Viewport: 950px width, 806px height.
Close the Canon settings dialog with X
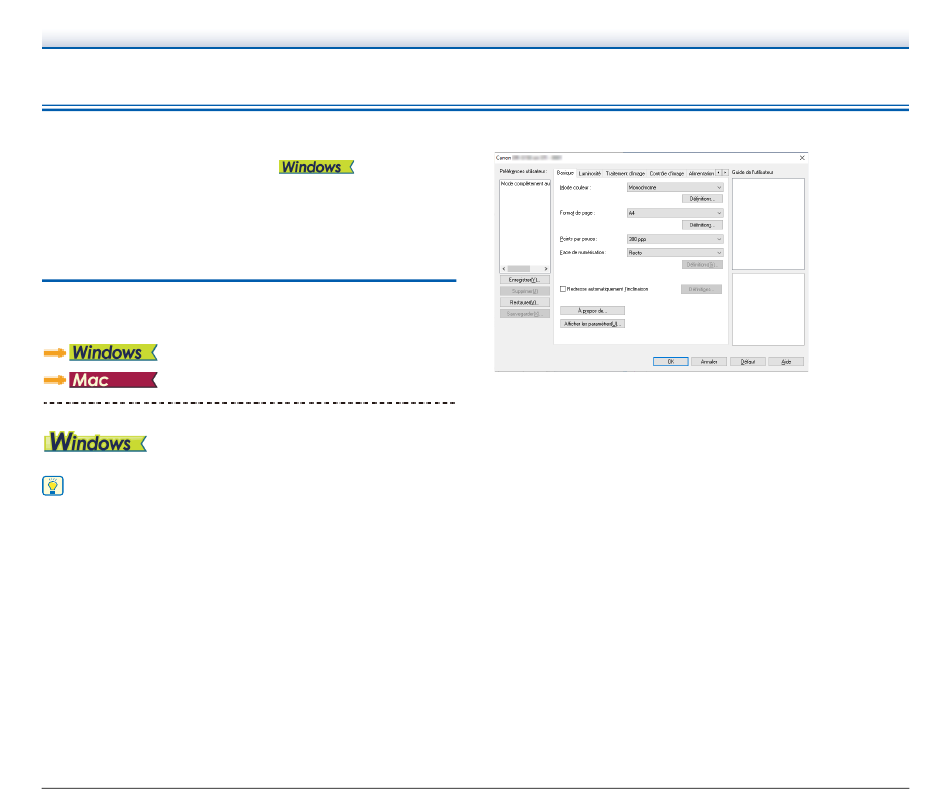click(x=801, y=158)
